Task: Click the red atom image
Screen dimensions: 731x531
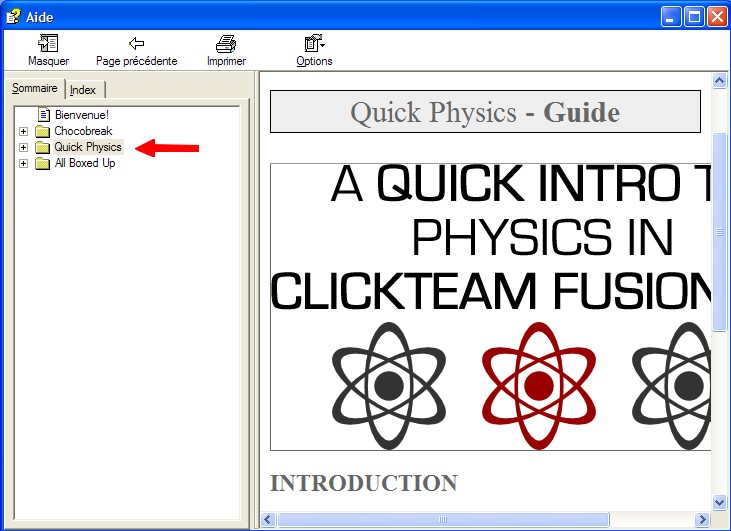Action: point(538,386)
